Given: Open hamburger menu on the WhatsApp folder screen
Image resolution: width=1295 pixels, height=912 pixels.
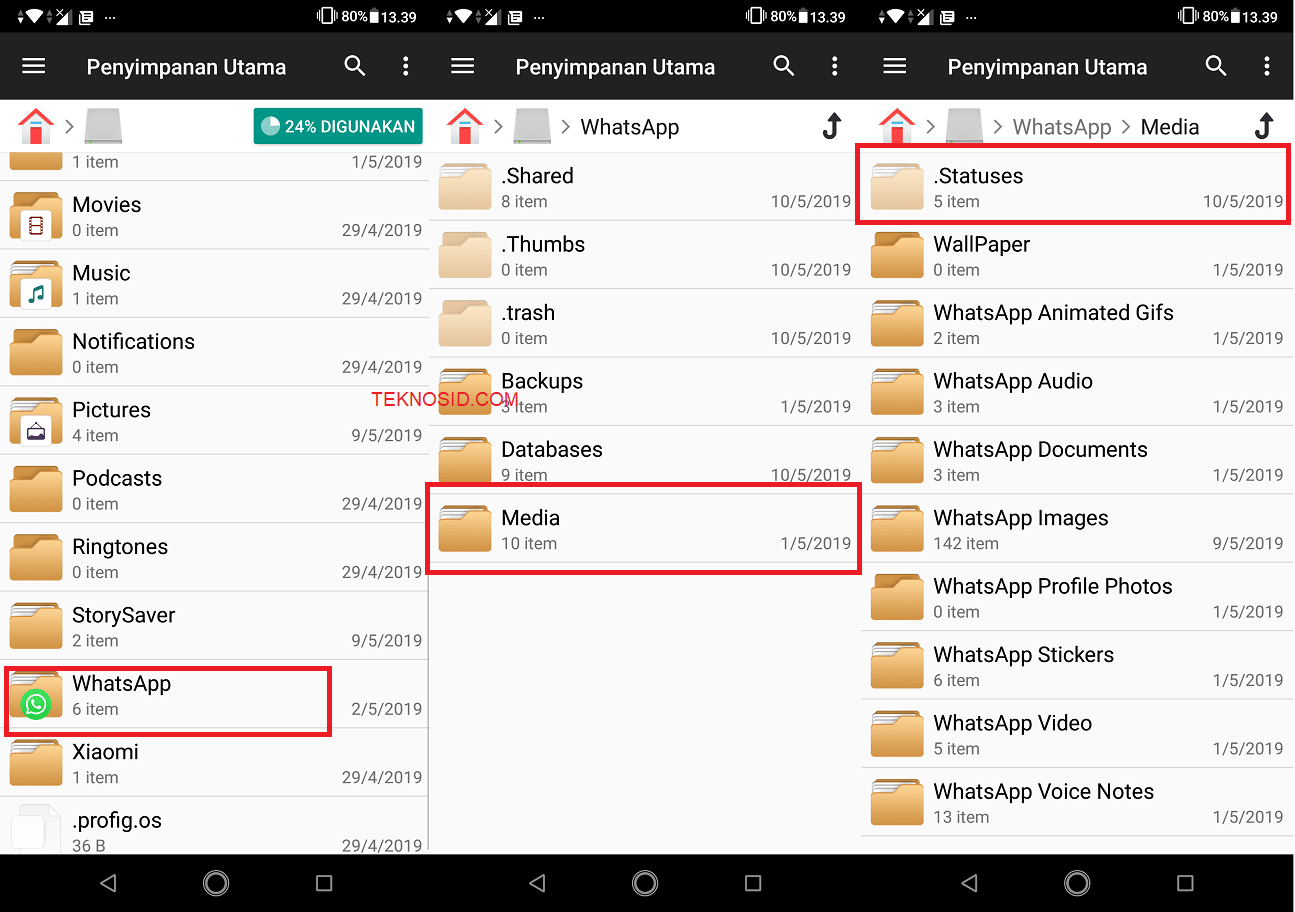Looking at the screenshot, I should coord(462,66).
